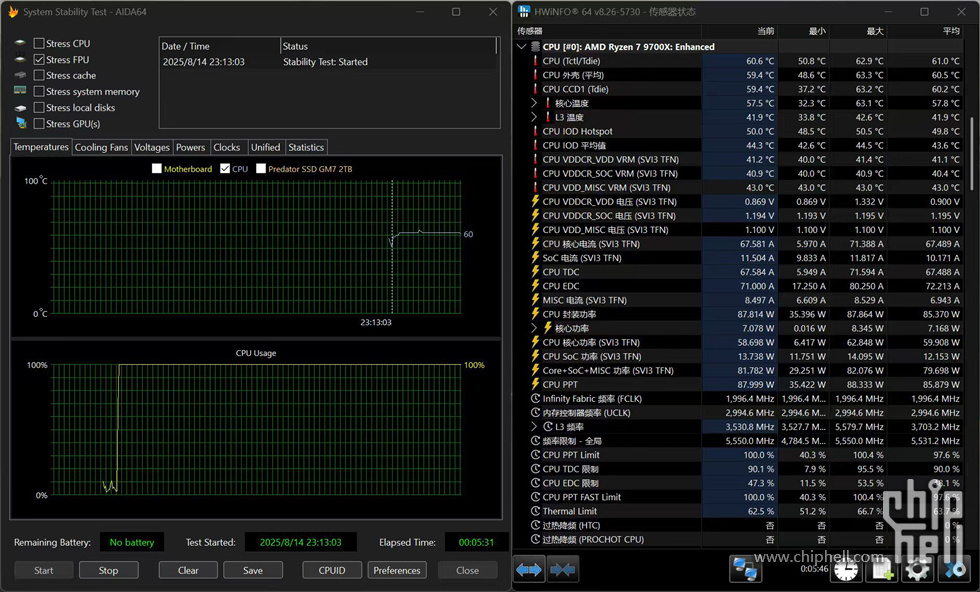Screen dimensions: 980x592
Task: Click the chip icon next to Stress FPU
Action: [x=21, y=59]
